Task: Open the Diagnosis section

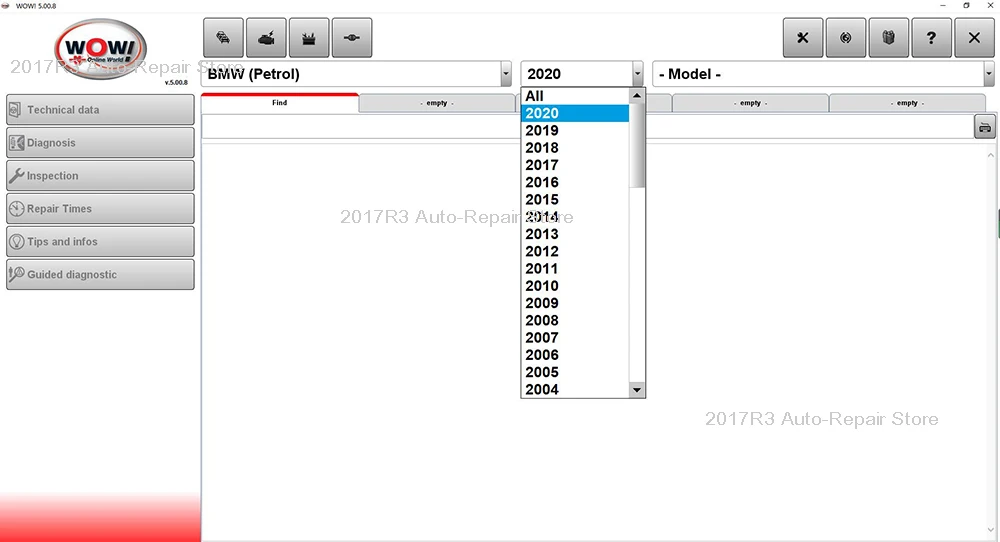Action: pos(100,143)
